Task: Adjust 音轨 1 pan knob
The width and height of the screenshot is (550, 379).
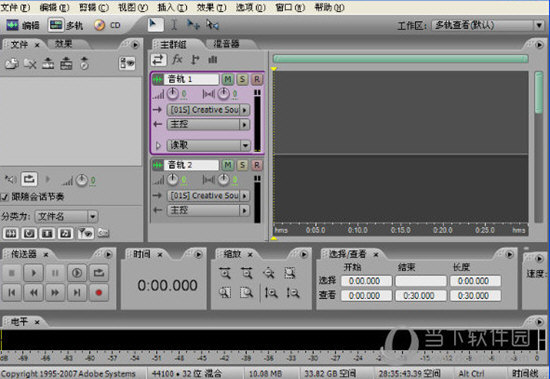Action: (x=223, y=94)
